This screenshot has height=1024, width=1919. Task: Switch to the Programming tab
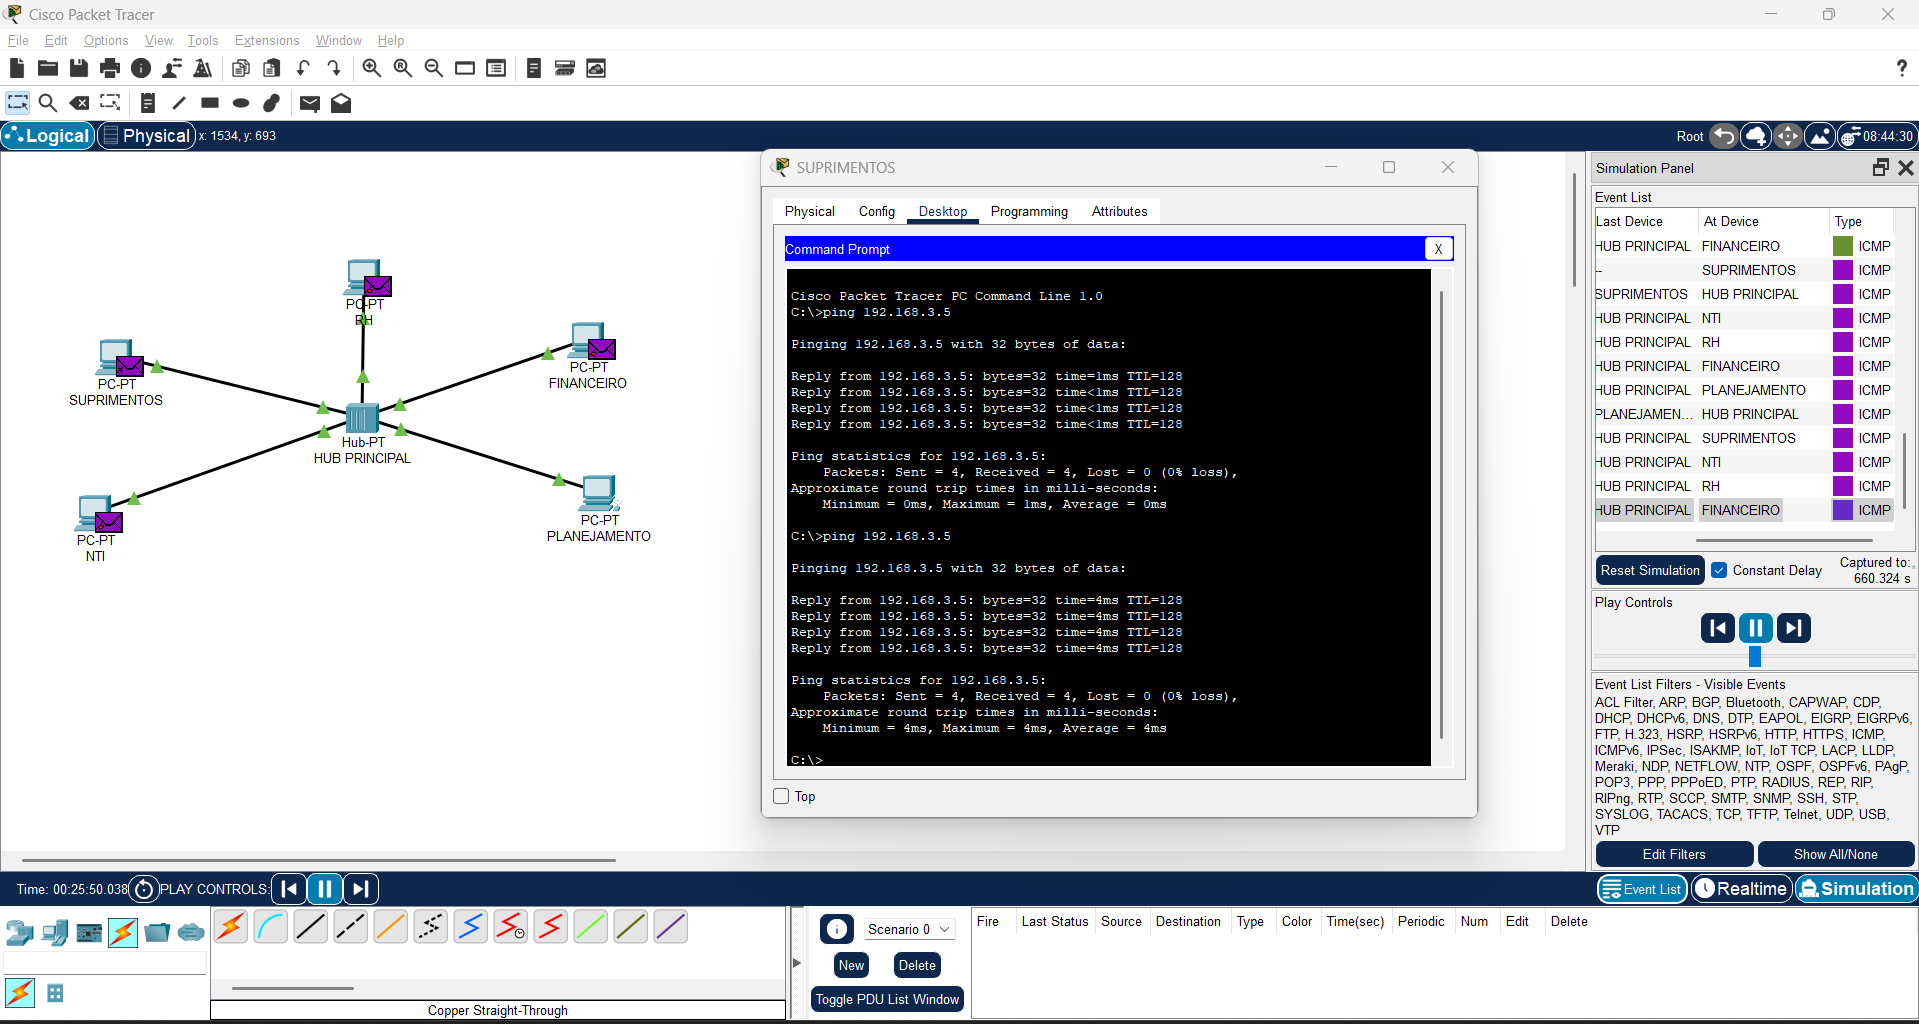pyautogui.click(x=1029, y=211)
